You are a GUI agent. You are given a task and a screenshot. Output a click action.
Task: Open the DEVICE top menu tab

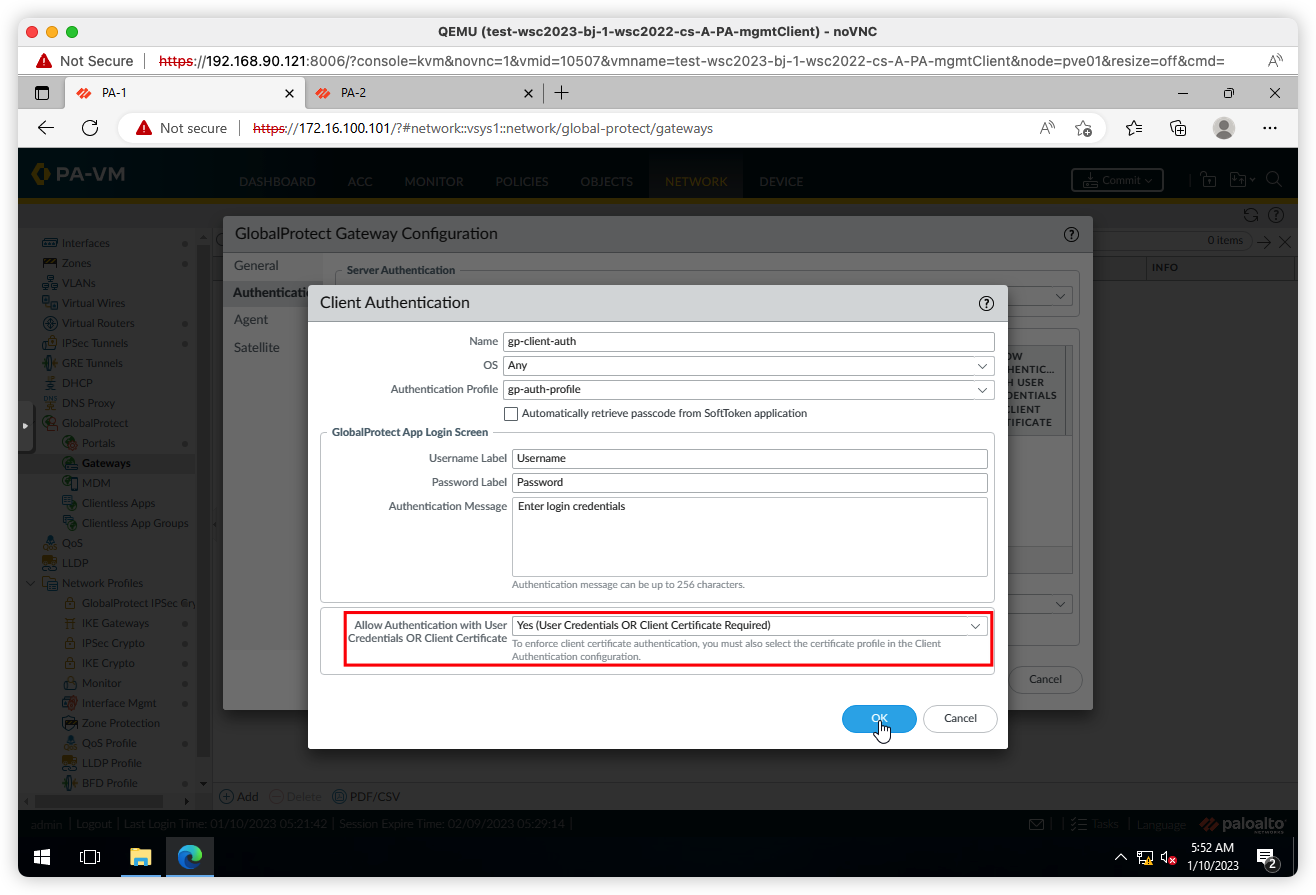click(781, 182)
